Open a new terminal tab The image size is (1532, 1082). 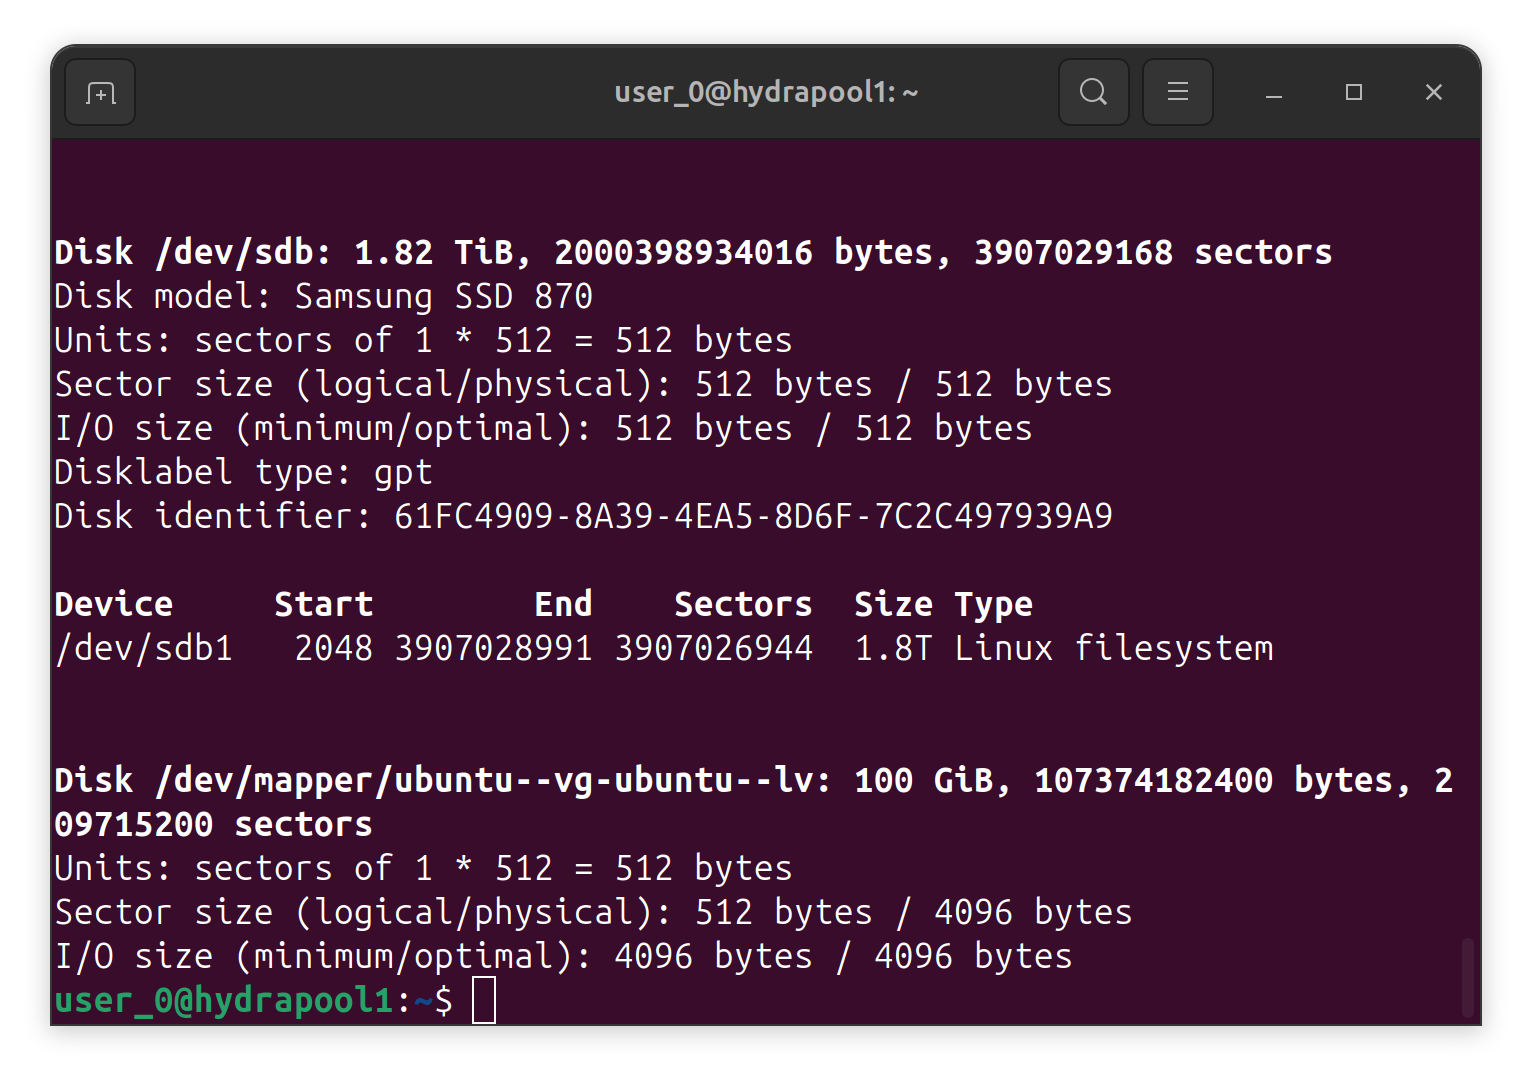[100, 93]
